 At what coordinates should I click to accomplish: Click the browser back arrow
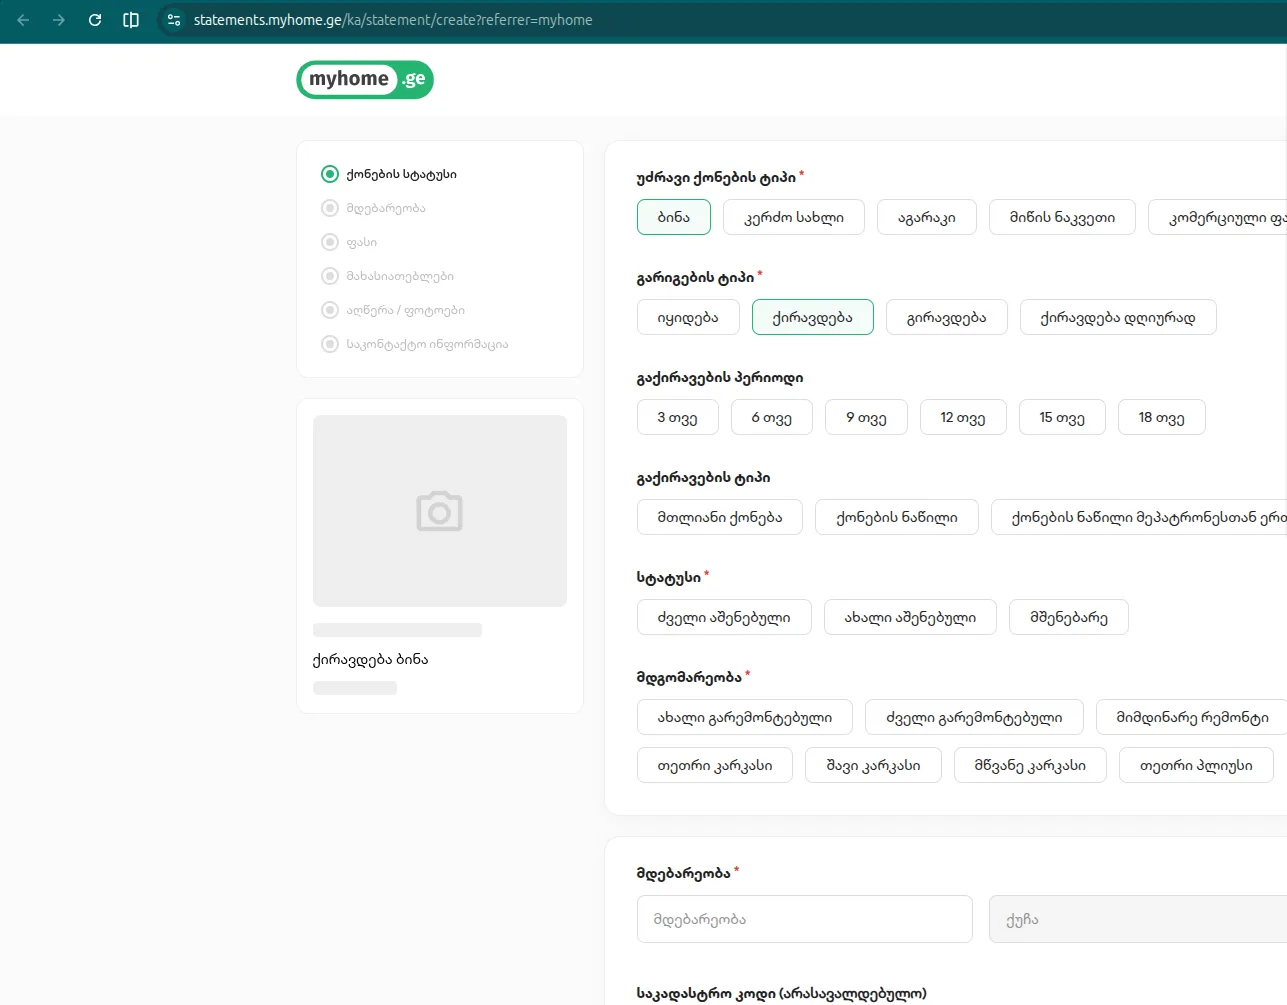[x=24, y=20]
